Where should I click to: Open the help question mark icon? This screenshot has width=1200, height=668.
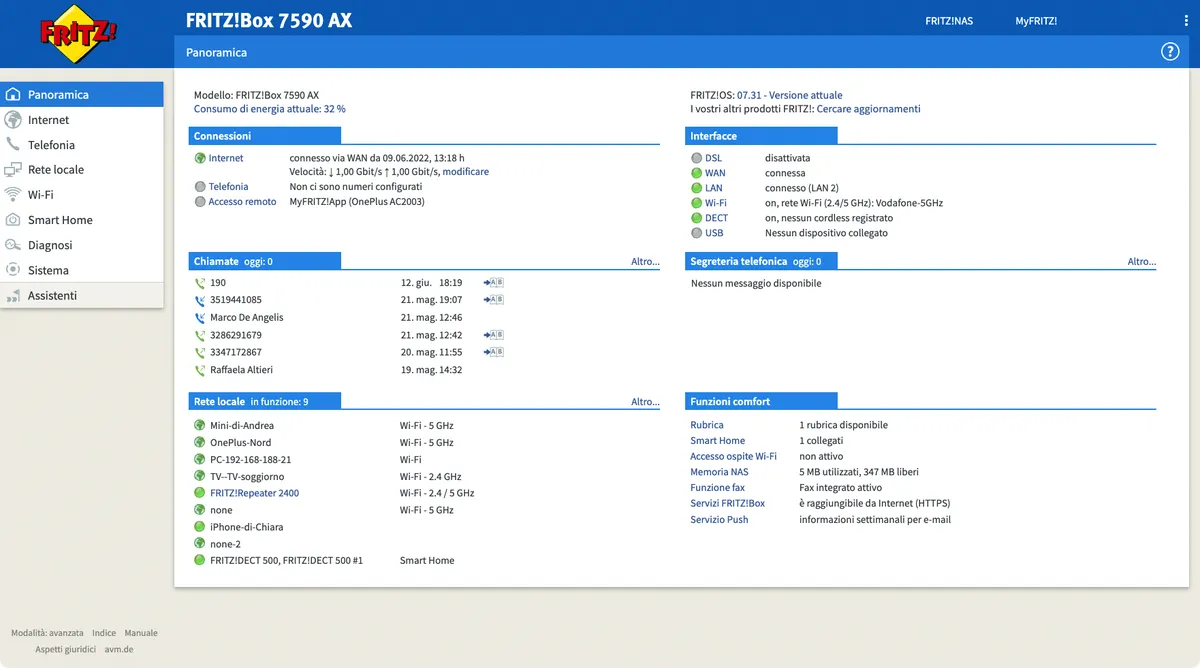pos(1170,52)
